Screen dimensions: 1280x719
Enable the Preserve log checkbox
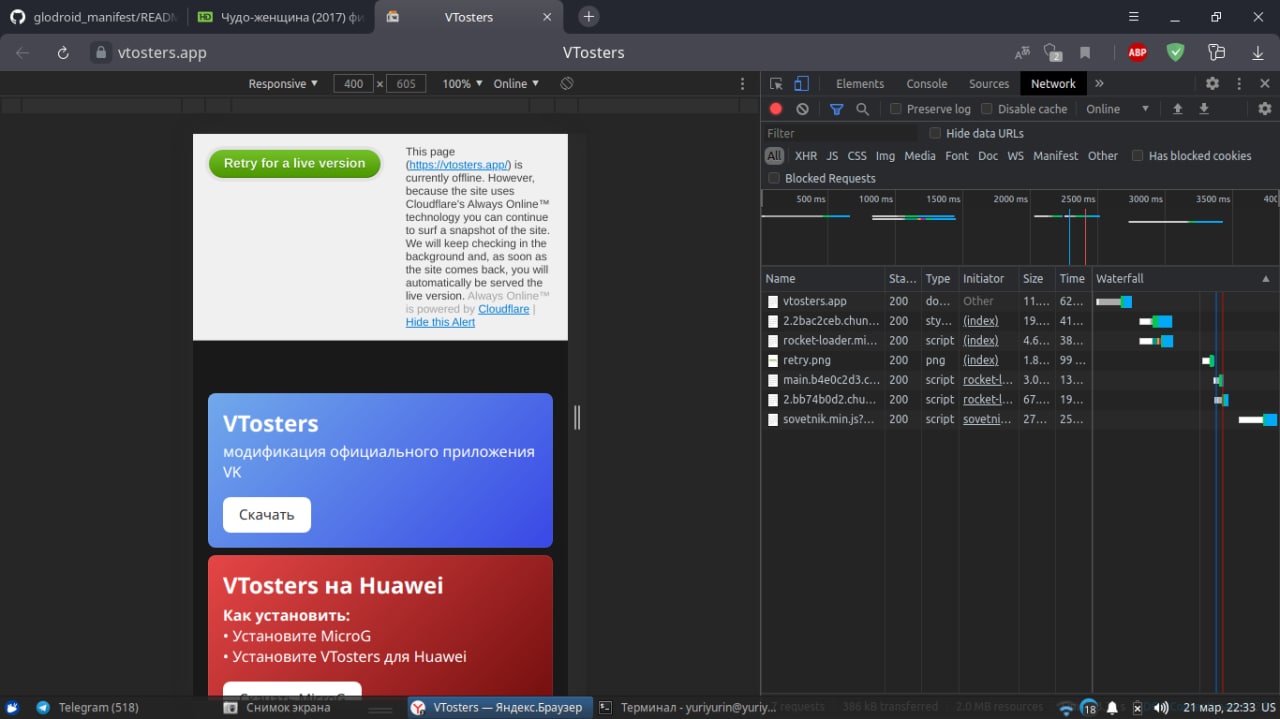pos(896,109)
